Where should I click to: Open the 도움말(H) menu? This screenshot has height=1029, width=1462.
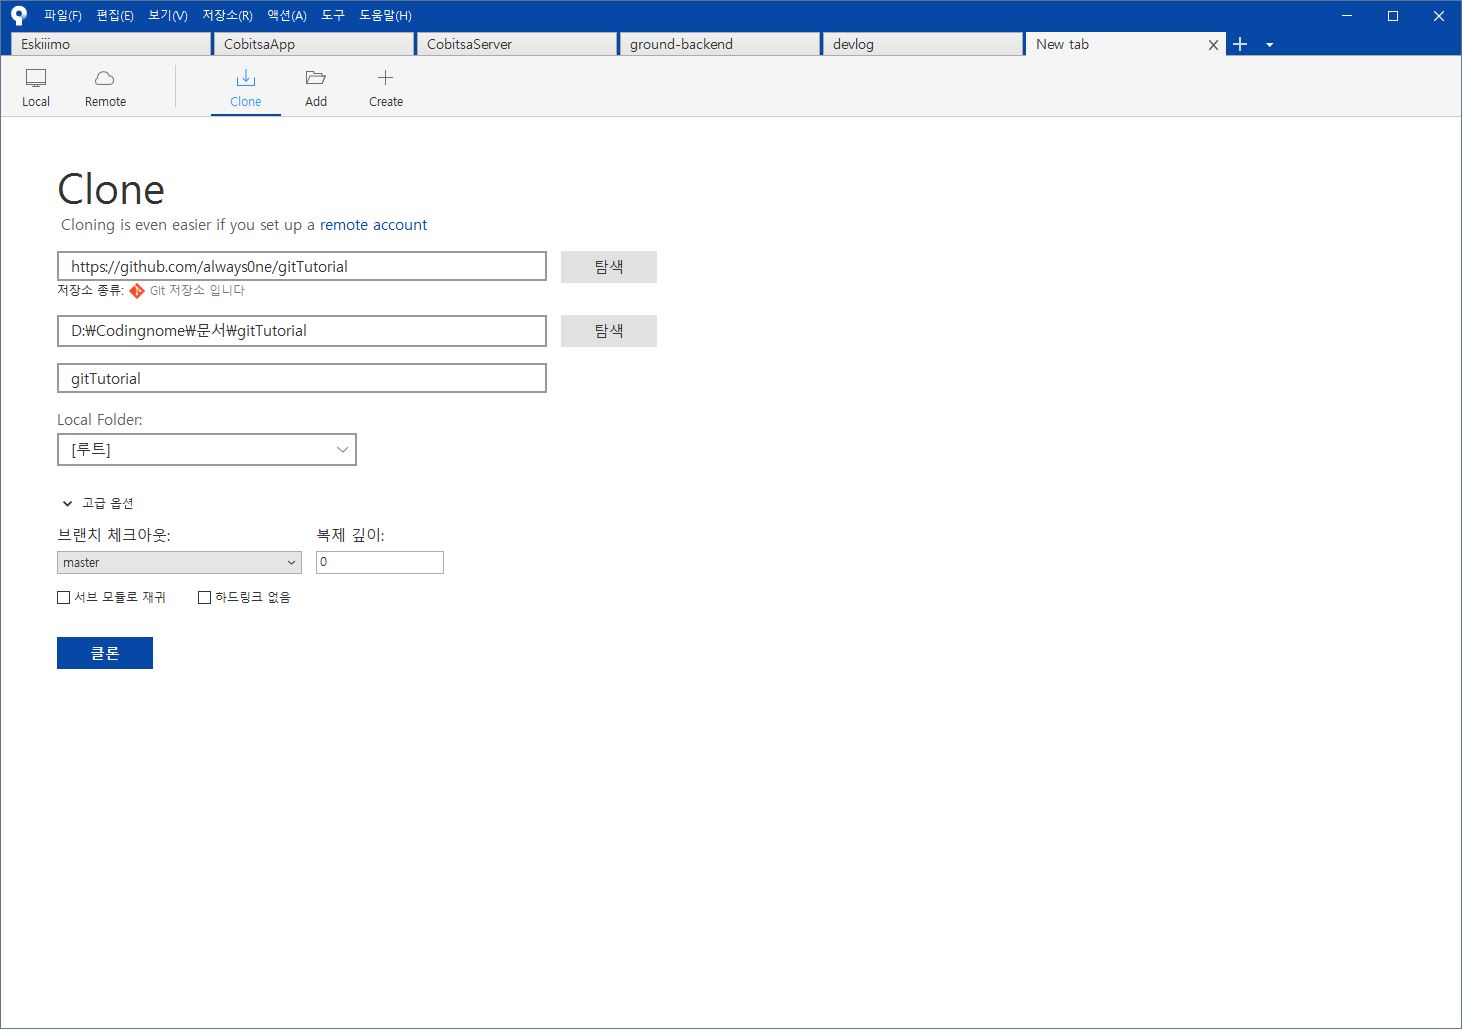[385, 15]
